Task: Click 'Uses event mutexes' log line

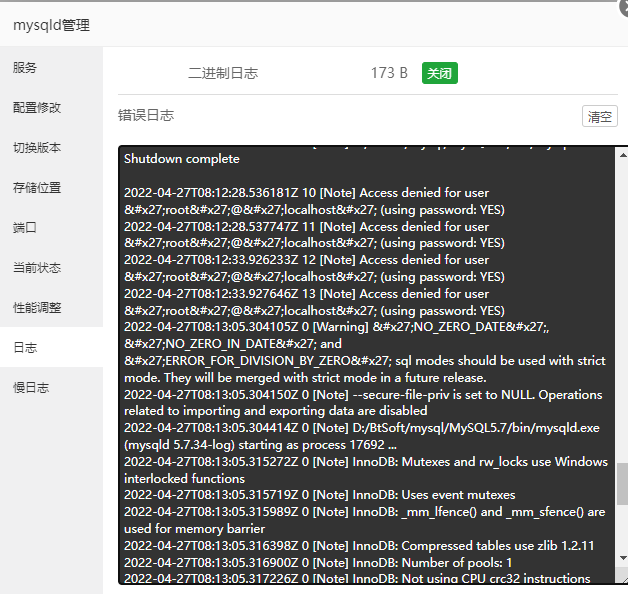Action: point(320,495)
